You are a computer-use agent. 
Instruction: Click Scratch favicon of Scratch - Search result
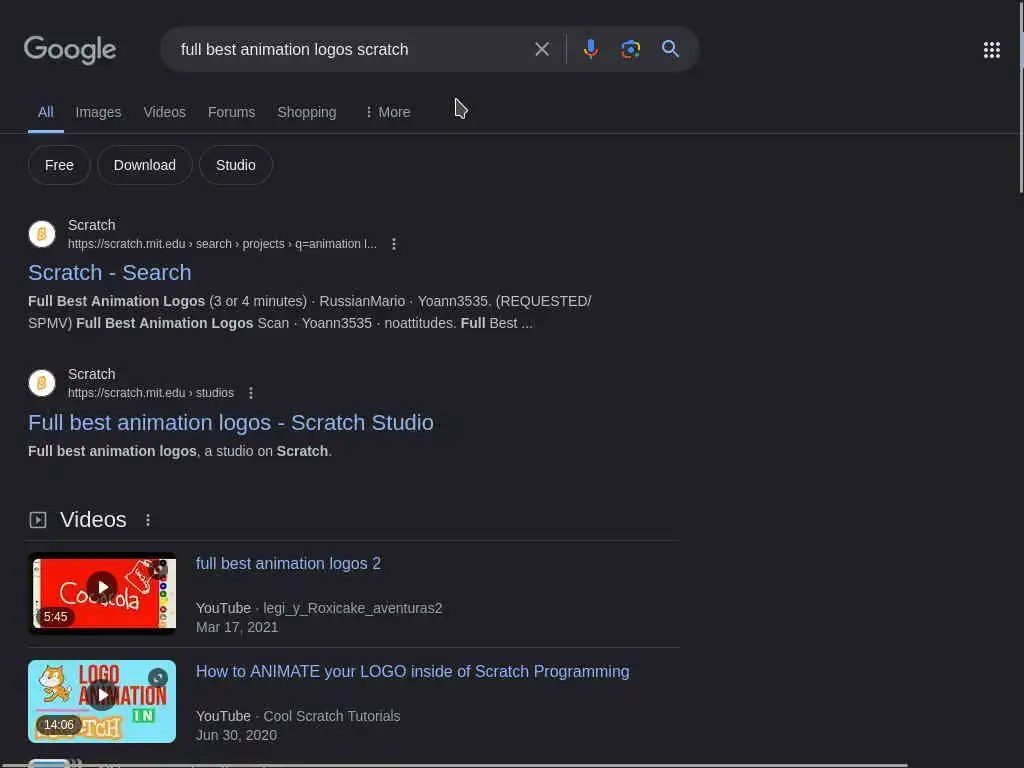pyautogui.click(x=42, y=234)
